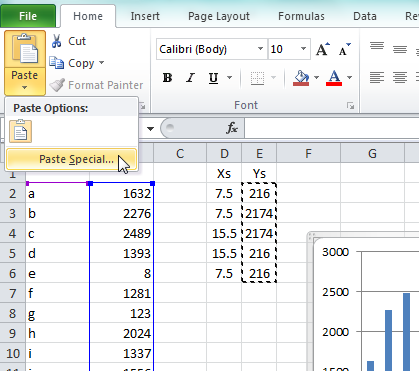Switch to the Formulas tab
The width and height of the screenshot is (419, 371).
pos(301,16)
